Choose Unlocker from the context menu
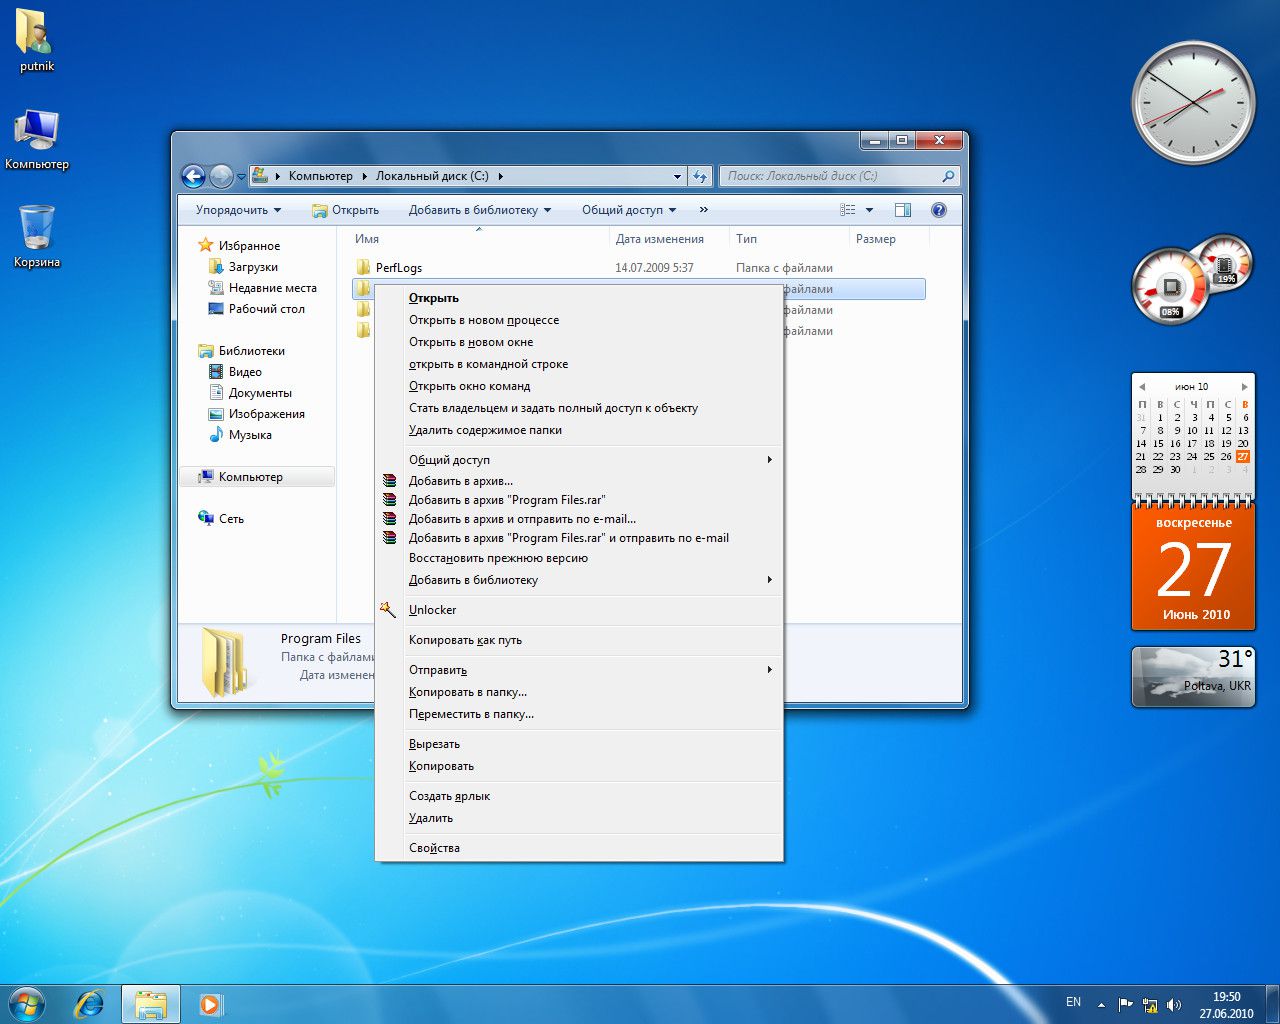1280x1024 pixels. coord(432,610)
